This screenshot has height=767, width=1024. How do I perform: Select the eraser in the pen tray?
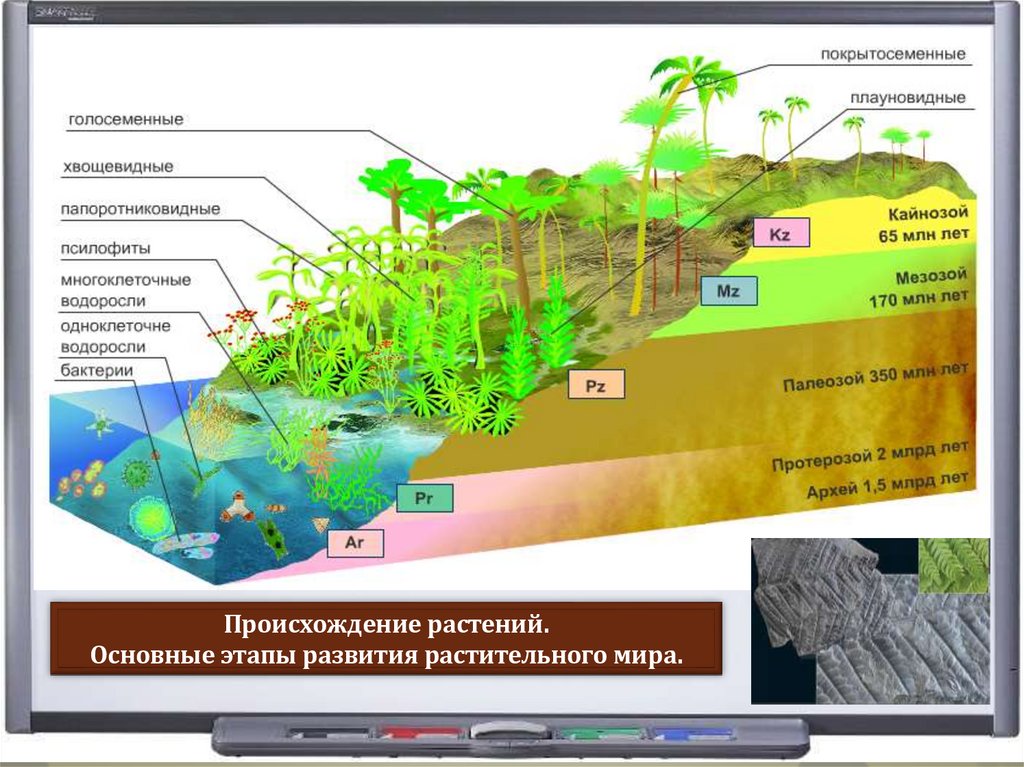(x=511, y=731)
